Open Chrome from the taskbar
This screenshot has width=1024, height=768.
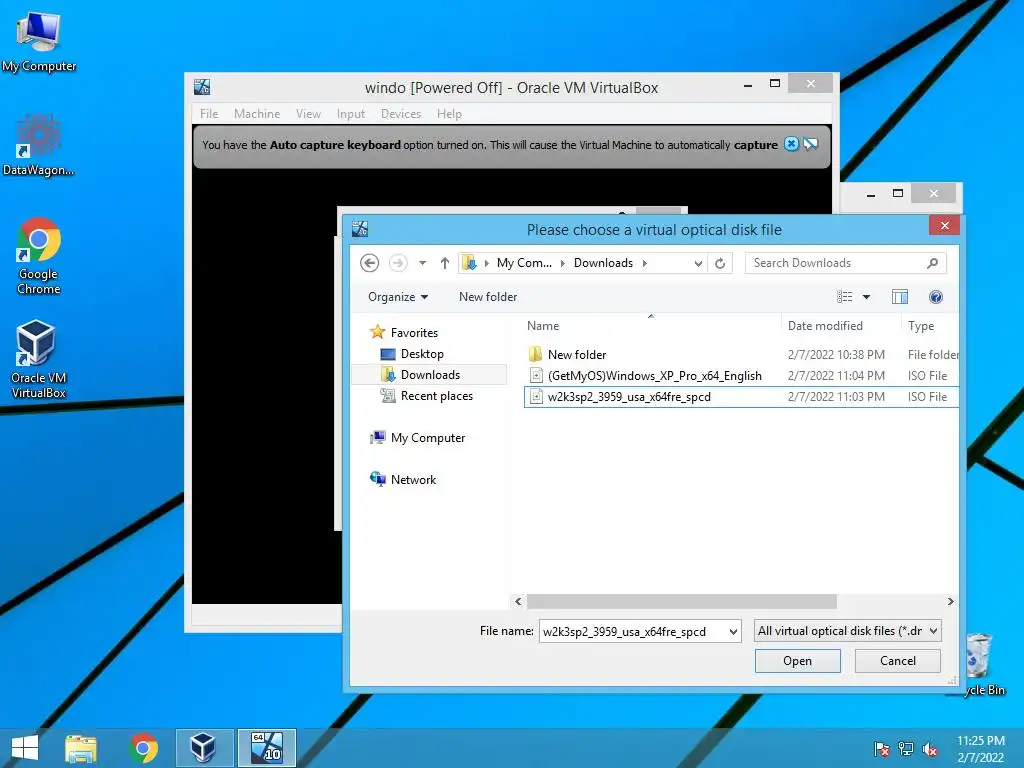[144, 748]
